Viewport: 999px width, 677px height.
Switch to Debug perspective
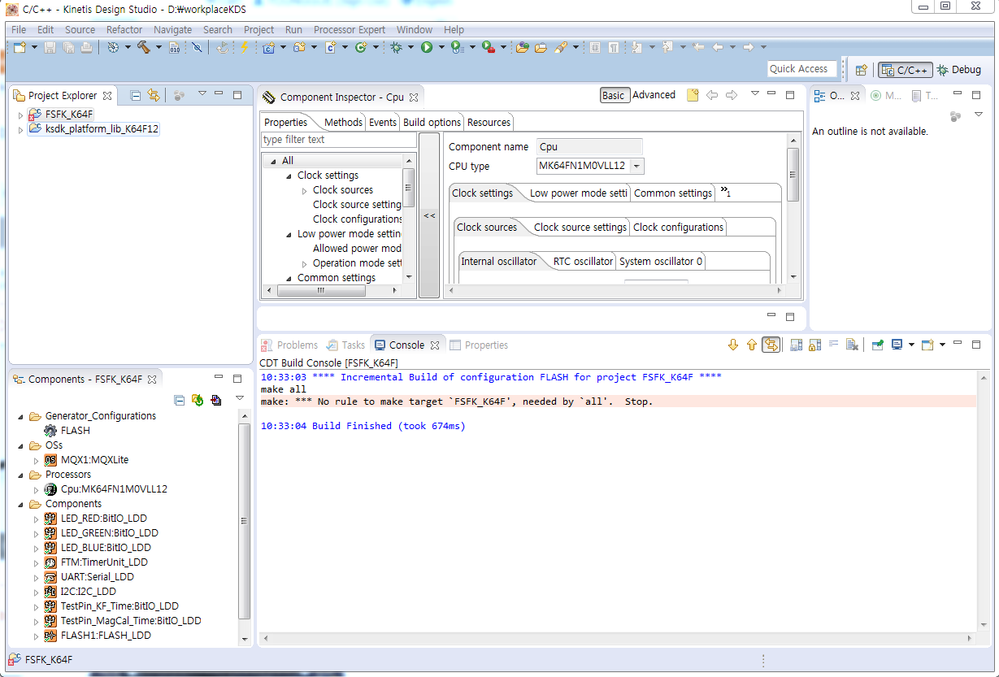(959, 70)
